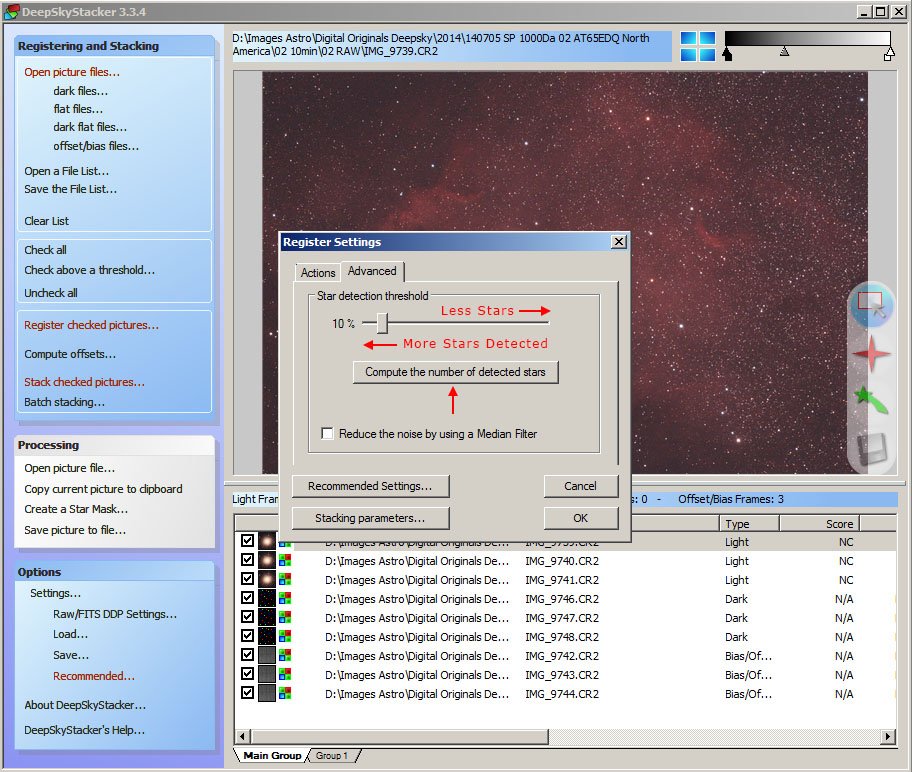
Task: Click red Recommended link under Options
Action: click(x=94, y=676)
